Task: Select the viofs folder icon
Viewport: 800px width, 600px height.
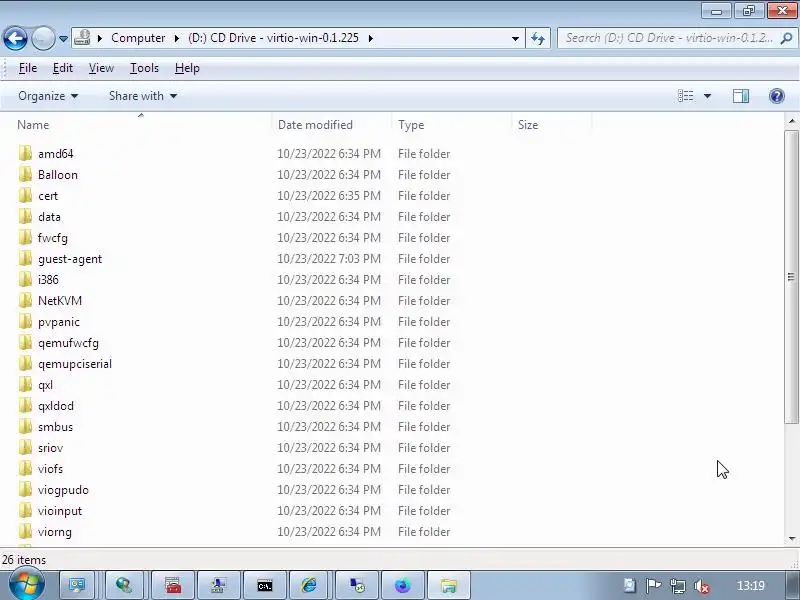Action: [25, 468]
